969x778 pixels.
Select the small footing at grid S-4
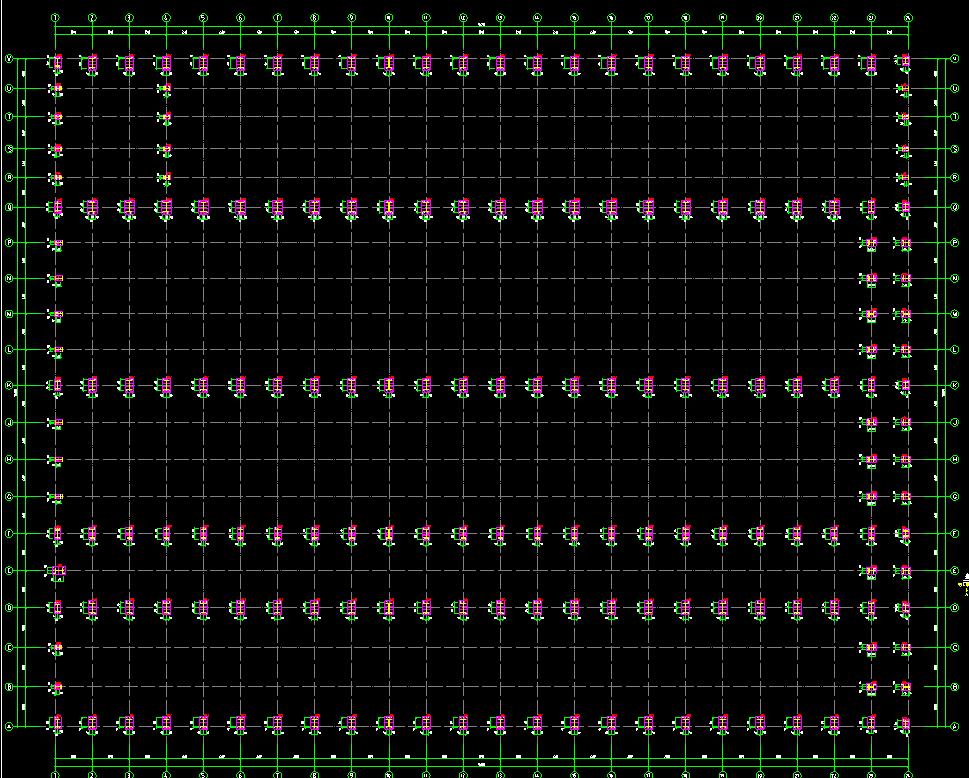165,149
